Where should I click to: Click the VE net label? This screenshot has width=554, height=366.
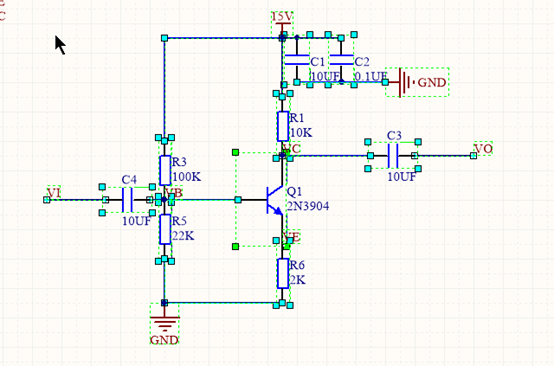pyautogui.click(x=293, y=237)
